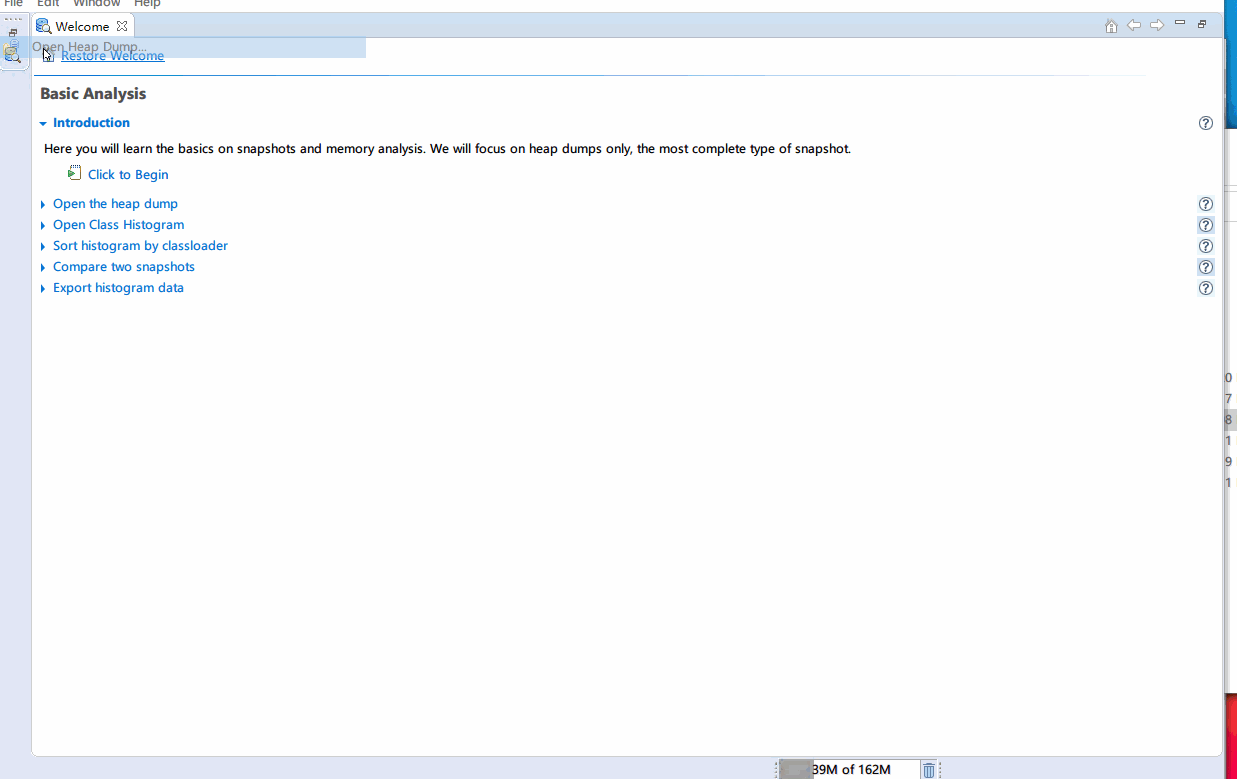Screen dimensions: 1237x779
Task: Open help for Compare two snapshots
Action: 1206,267
